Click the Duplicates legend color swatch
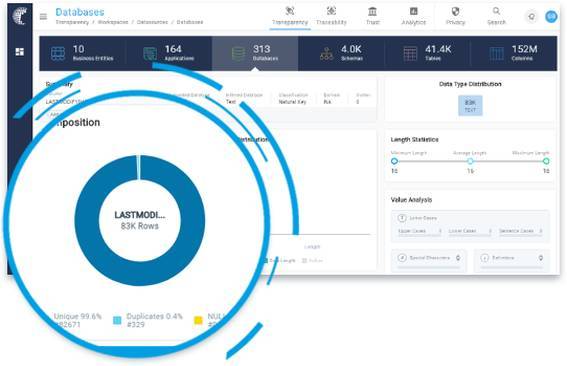The image size is (567, 366). (117, 320)
